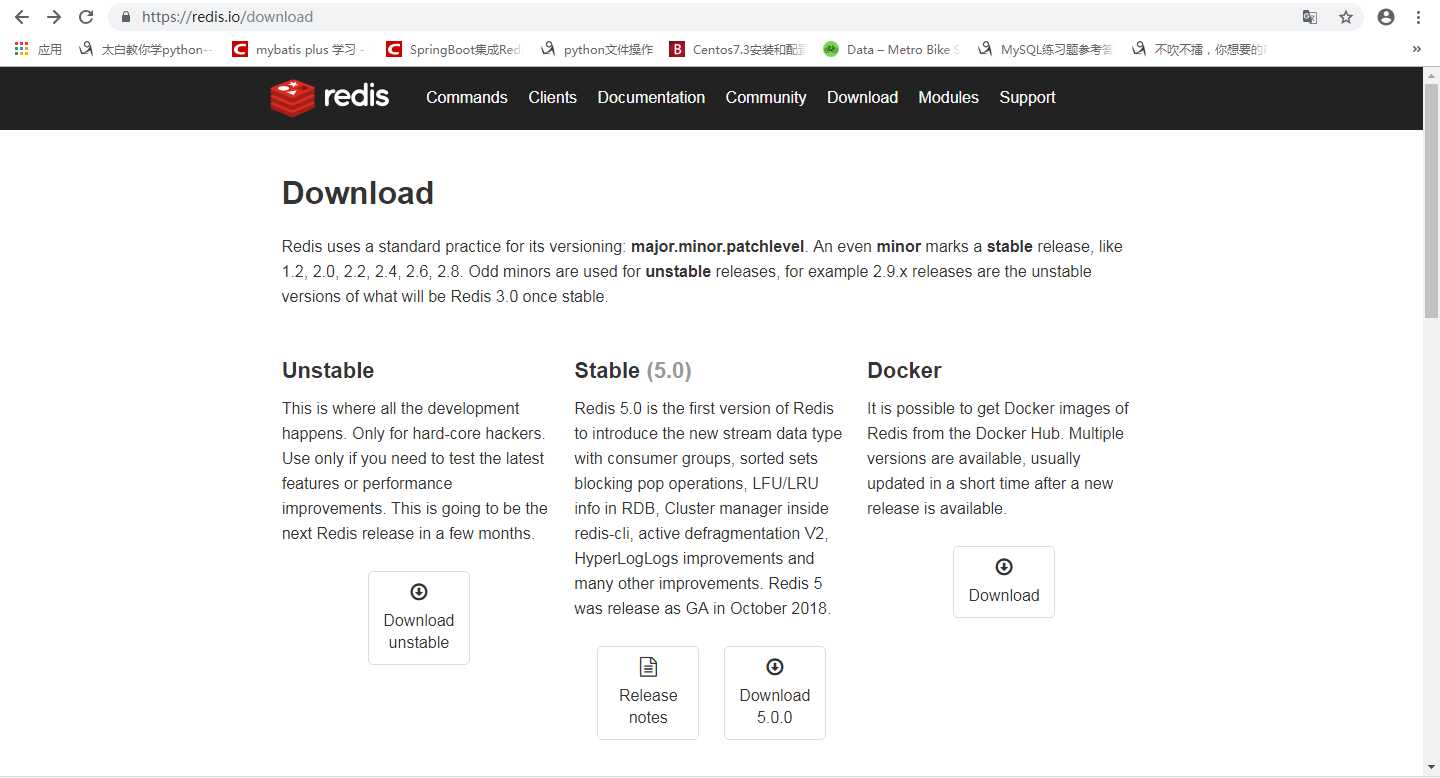Open the python文件操作 bookmark
Image resolution: width=1440 pixels, height=778 pixels.
tap(597, 49)
